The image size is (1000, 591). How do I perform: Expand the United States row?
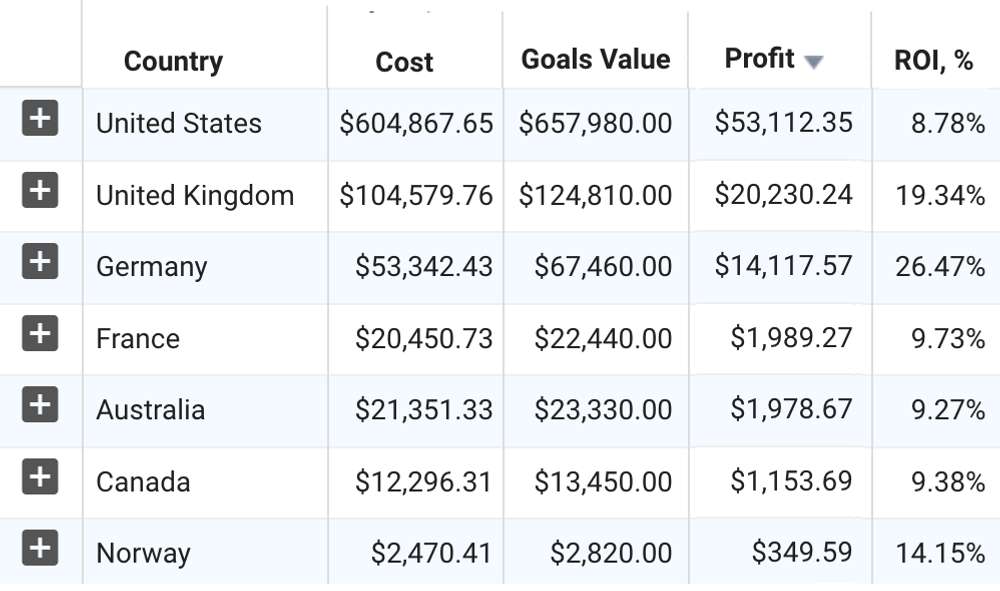click(40, 119)
